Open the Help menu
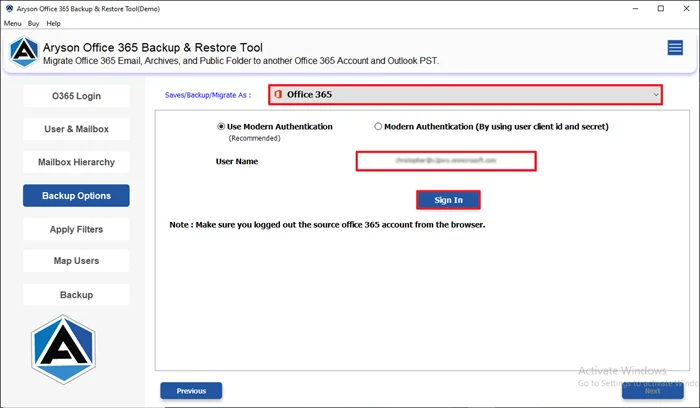 pyautogui.click(x=54, y=23)
